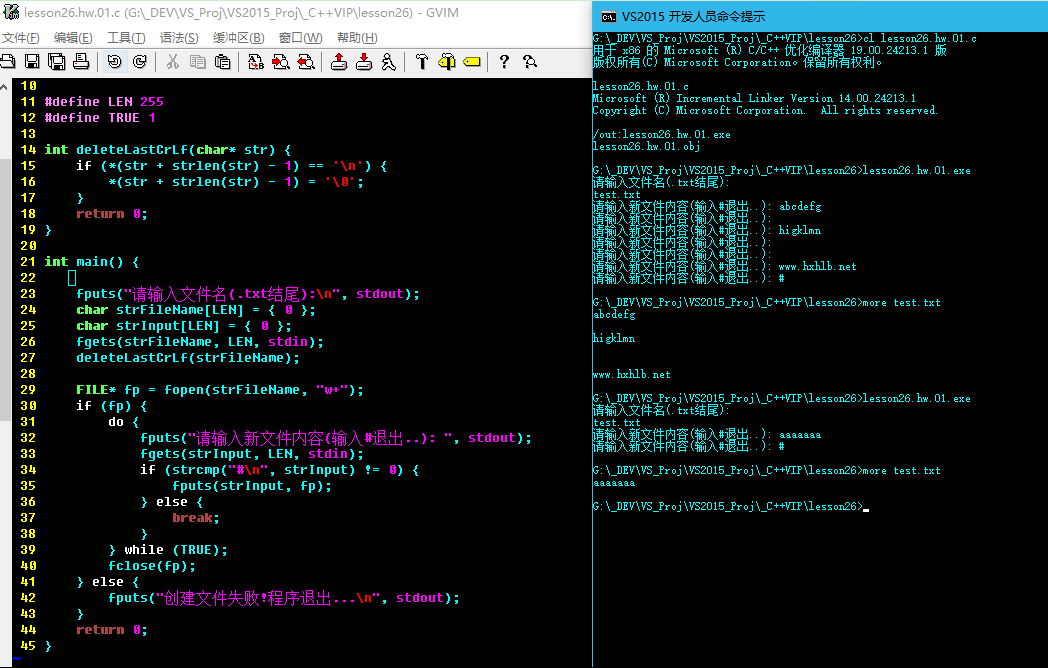Click the Redo toolbar icon
1048x668 pixels.
140,62
